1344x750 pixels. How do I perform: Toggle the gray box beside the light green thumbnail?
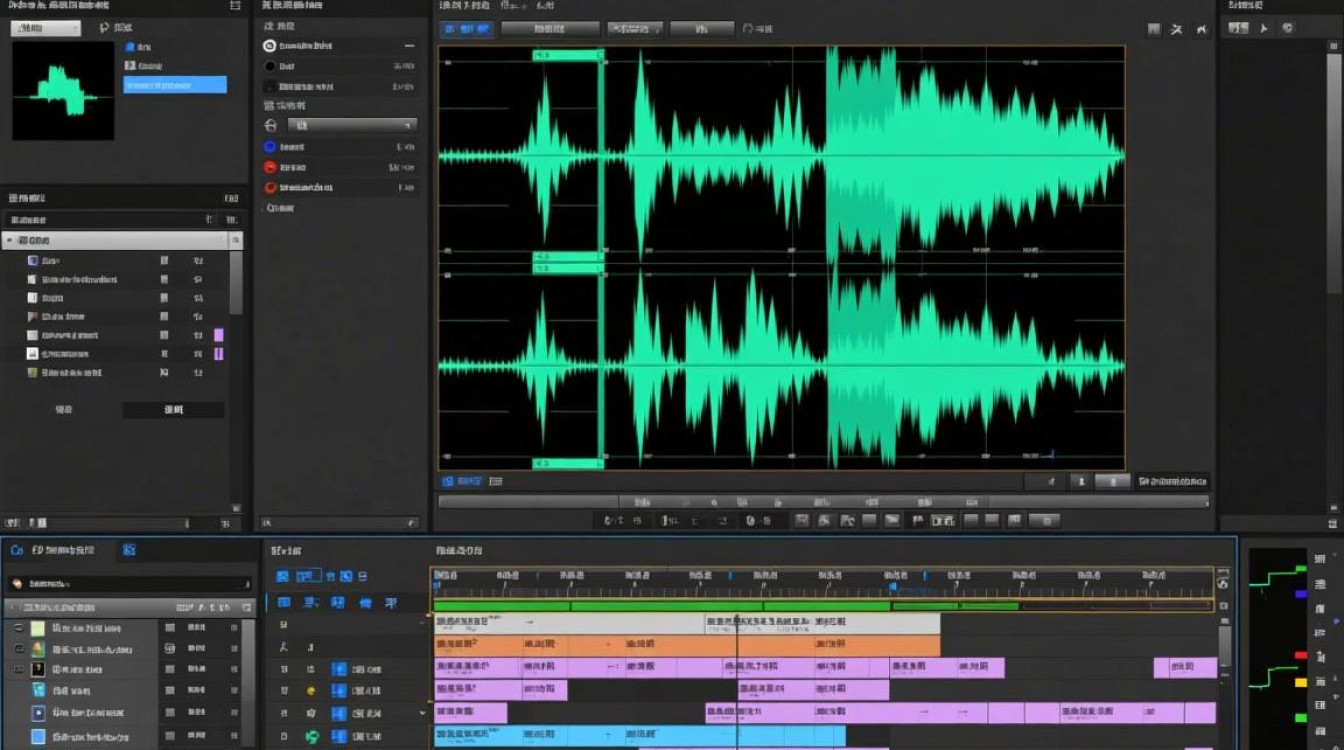(x=170, y=628)
